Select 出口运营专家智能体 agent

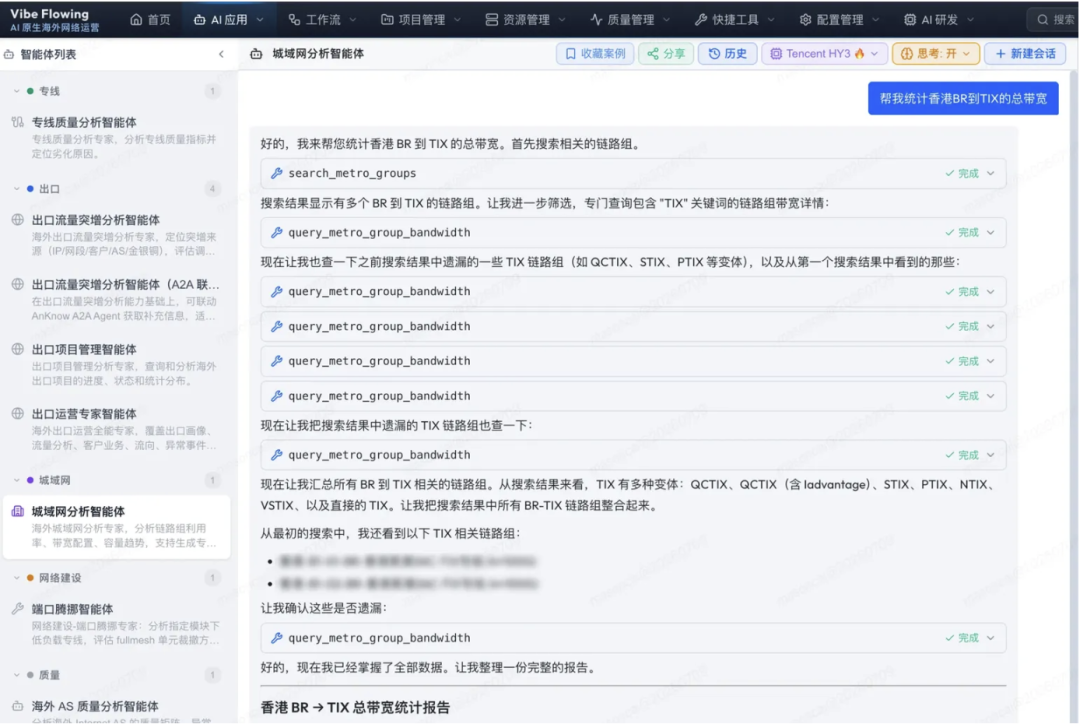(116, 428)
